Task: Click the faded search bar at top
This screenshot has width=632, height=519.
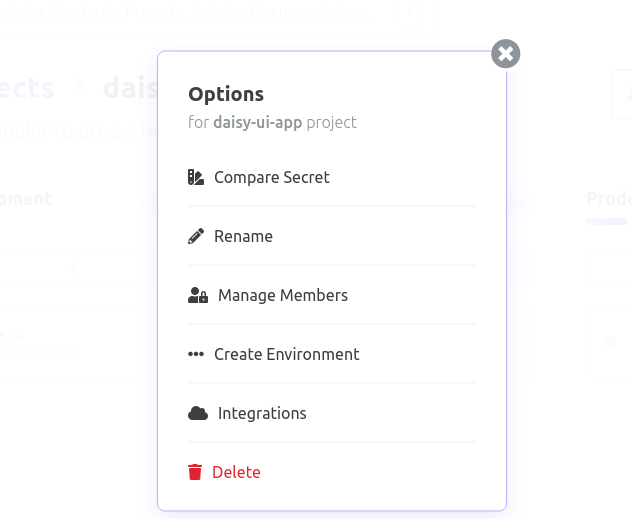Action: click(200, 14)
